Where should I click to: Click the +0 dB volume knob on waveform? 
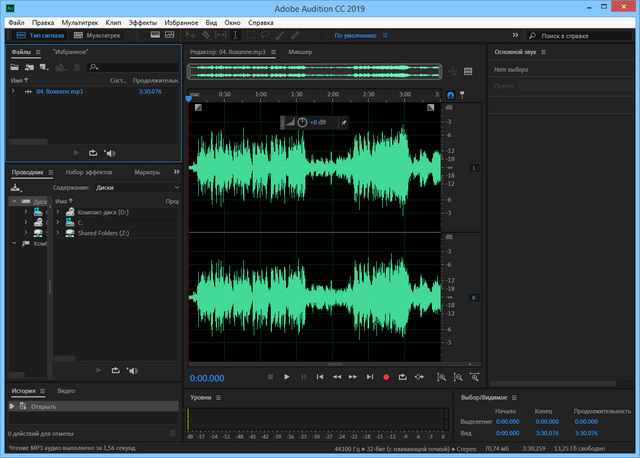point(302,122)
